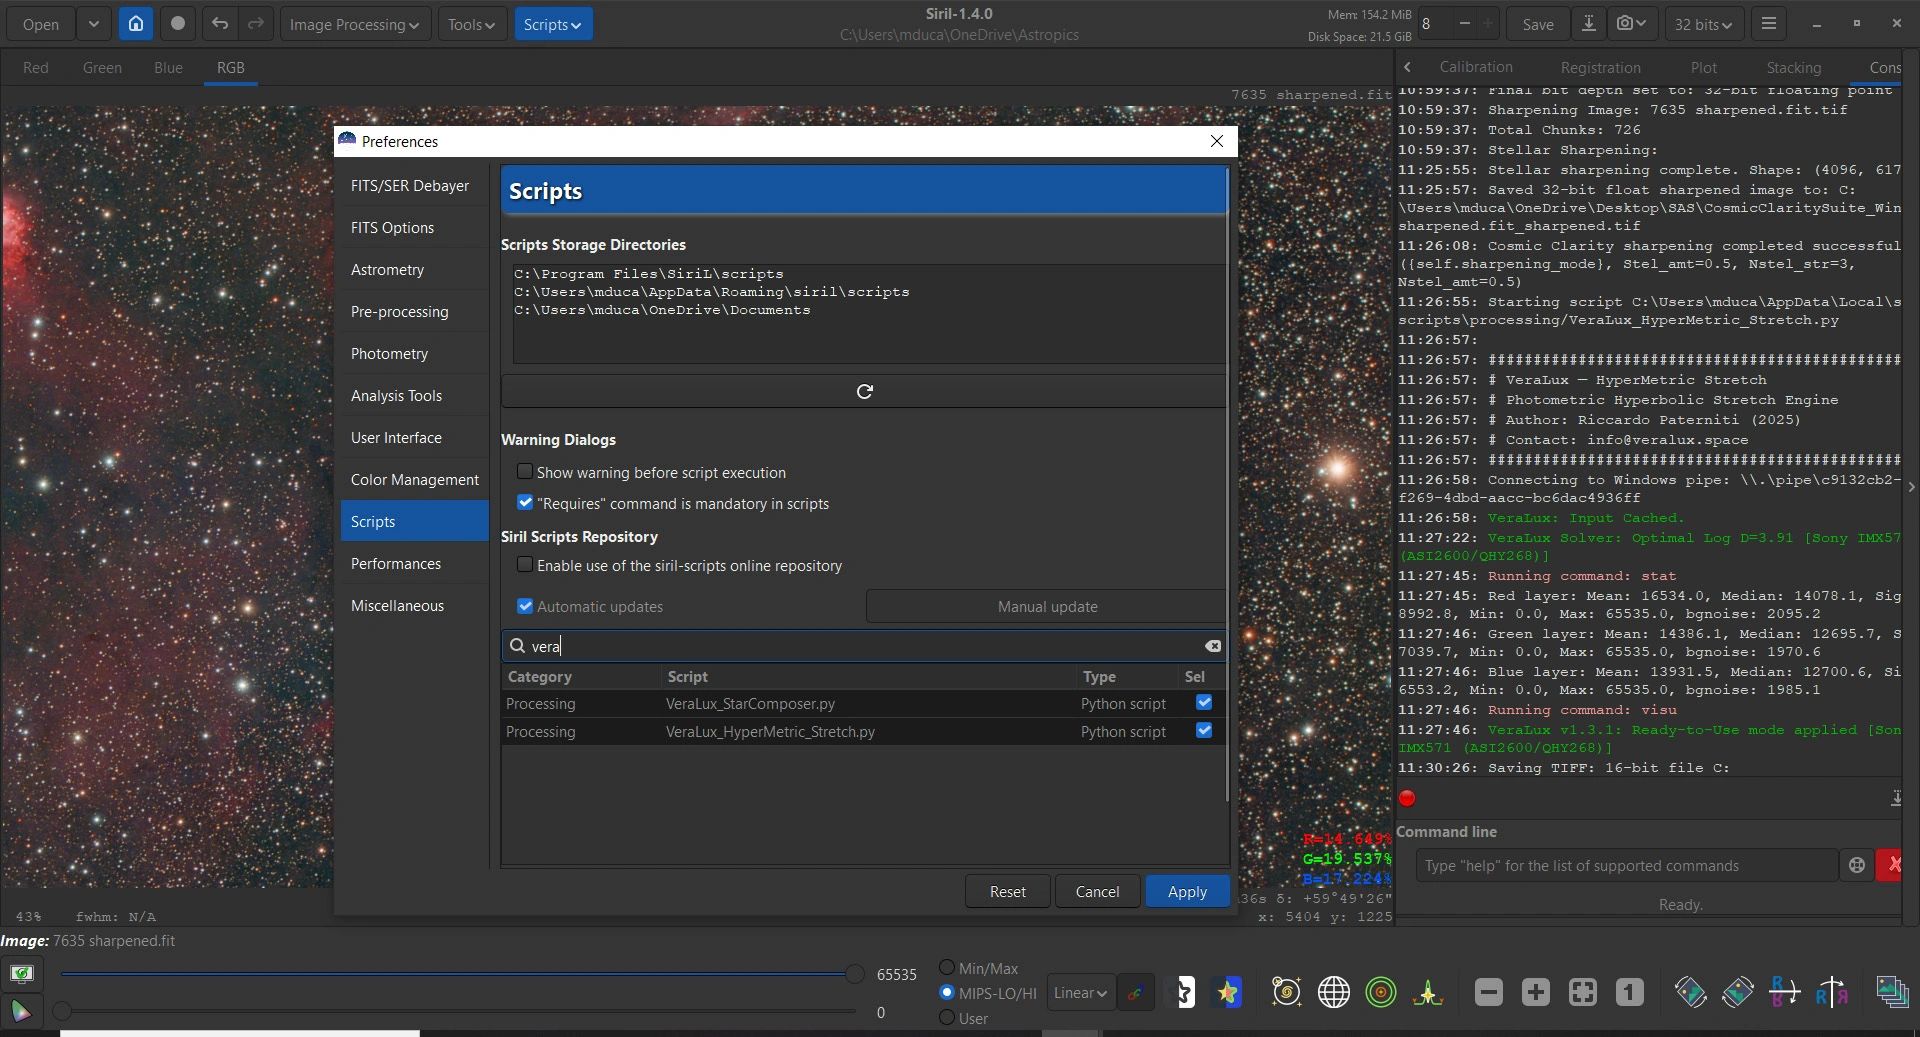The height and width of the screenshot is (1037, 1920).
Task: Open the snapshot camera dropdown
Action: click(1631, 24)
